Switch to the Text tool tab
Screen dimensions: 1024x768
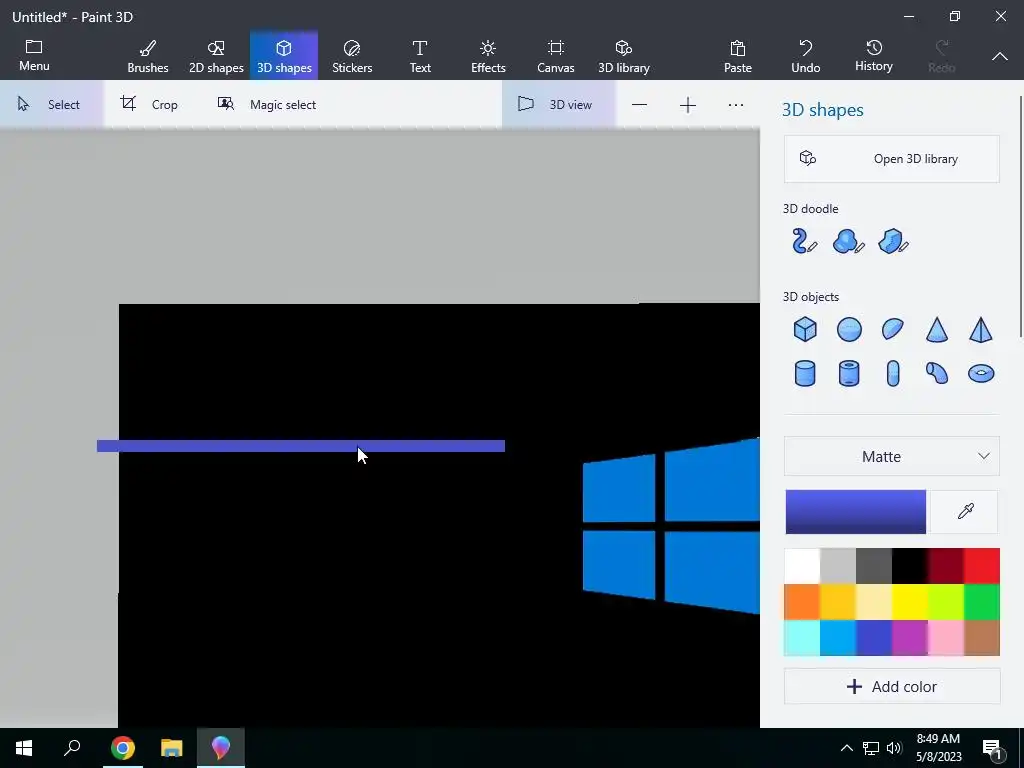coord(420,56)
